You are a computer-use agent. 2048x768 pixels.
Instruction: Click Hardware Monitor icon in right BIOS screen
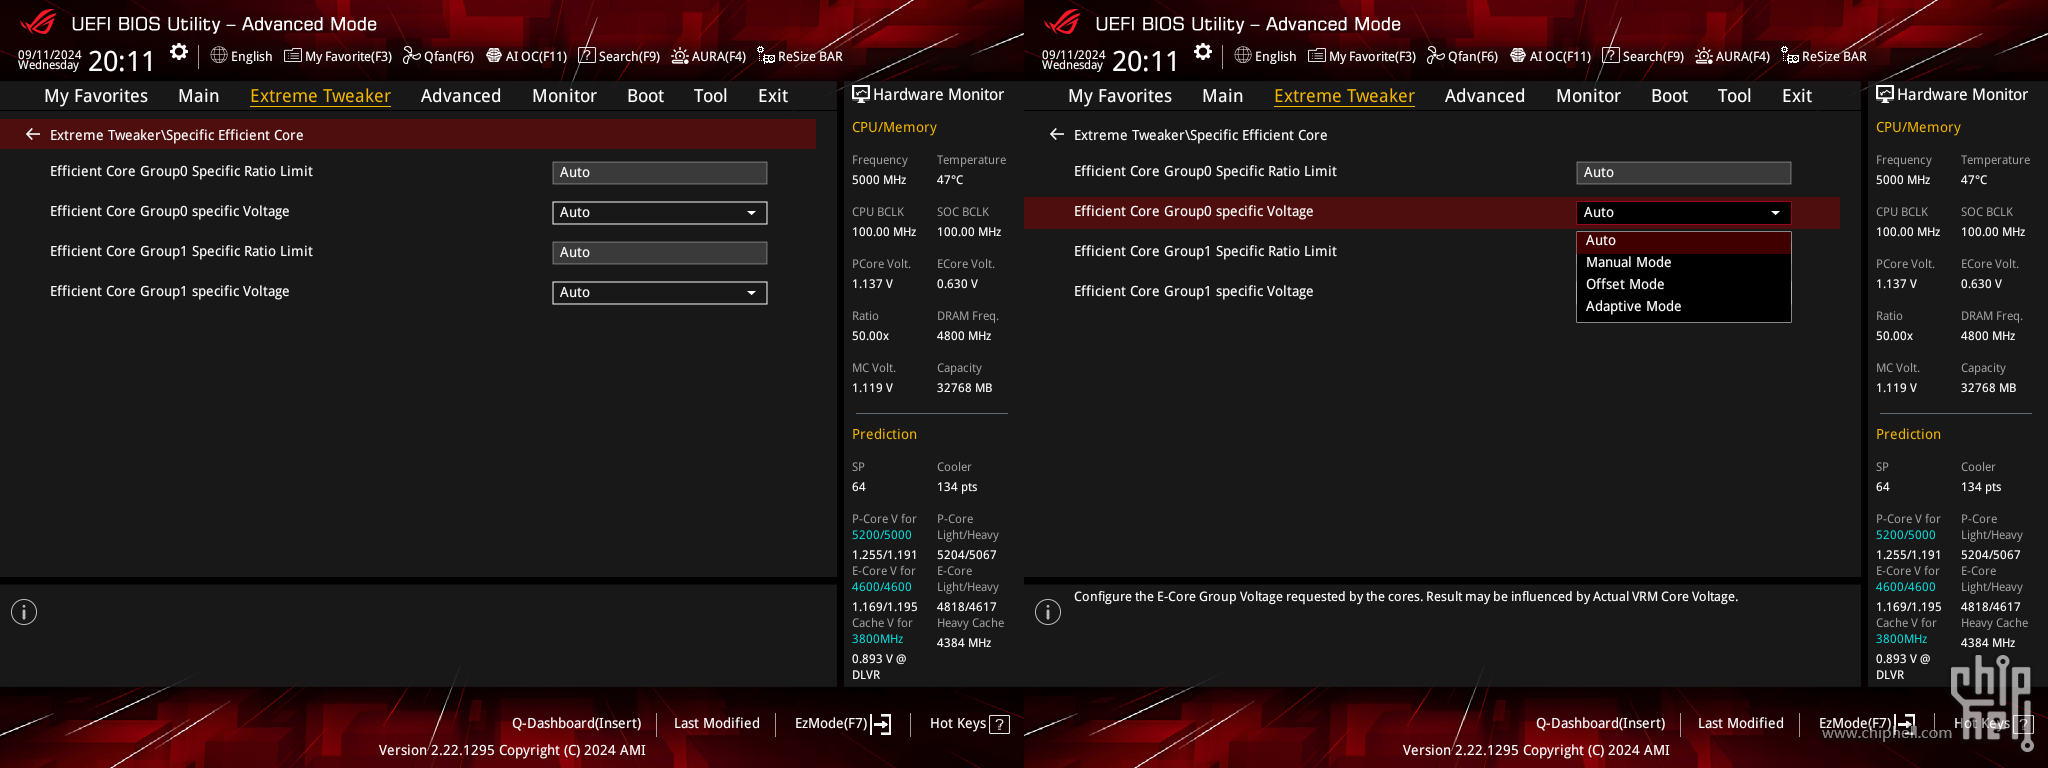tap(1884, 94)
